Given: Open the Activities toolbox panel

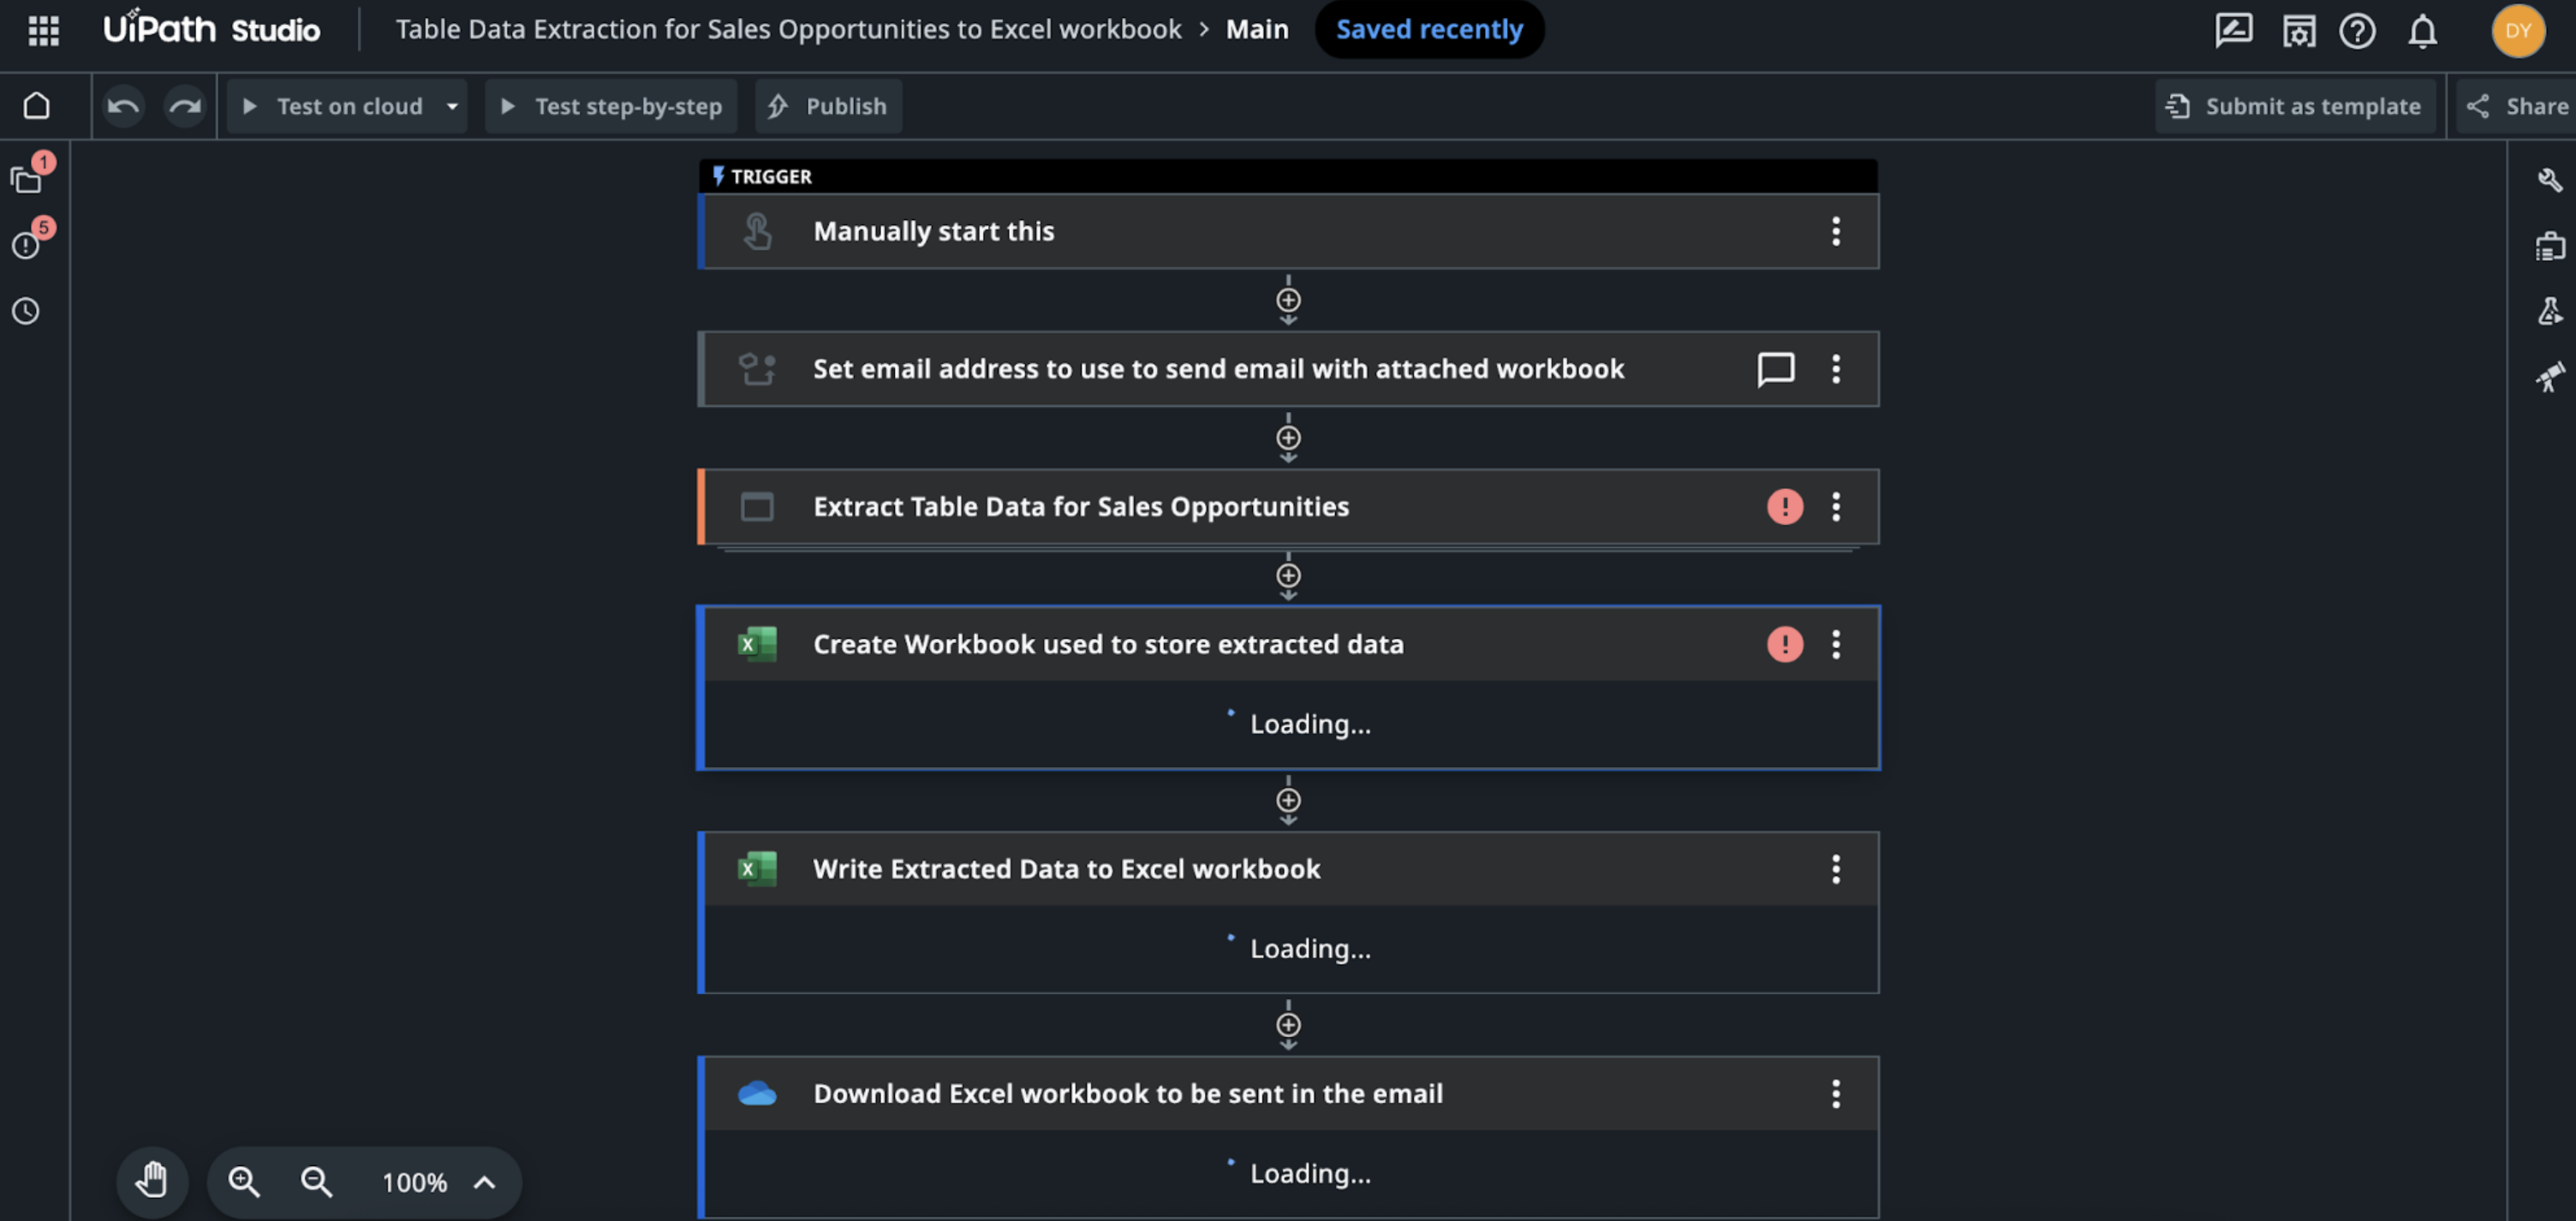Looking at the screenshot, I should (x=2550, y=245).
